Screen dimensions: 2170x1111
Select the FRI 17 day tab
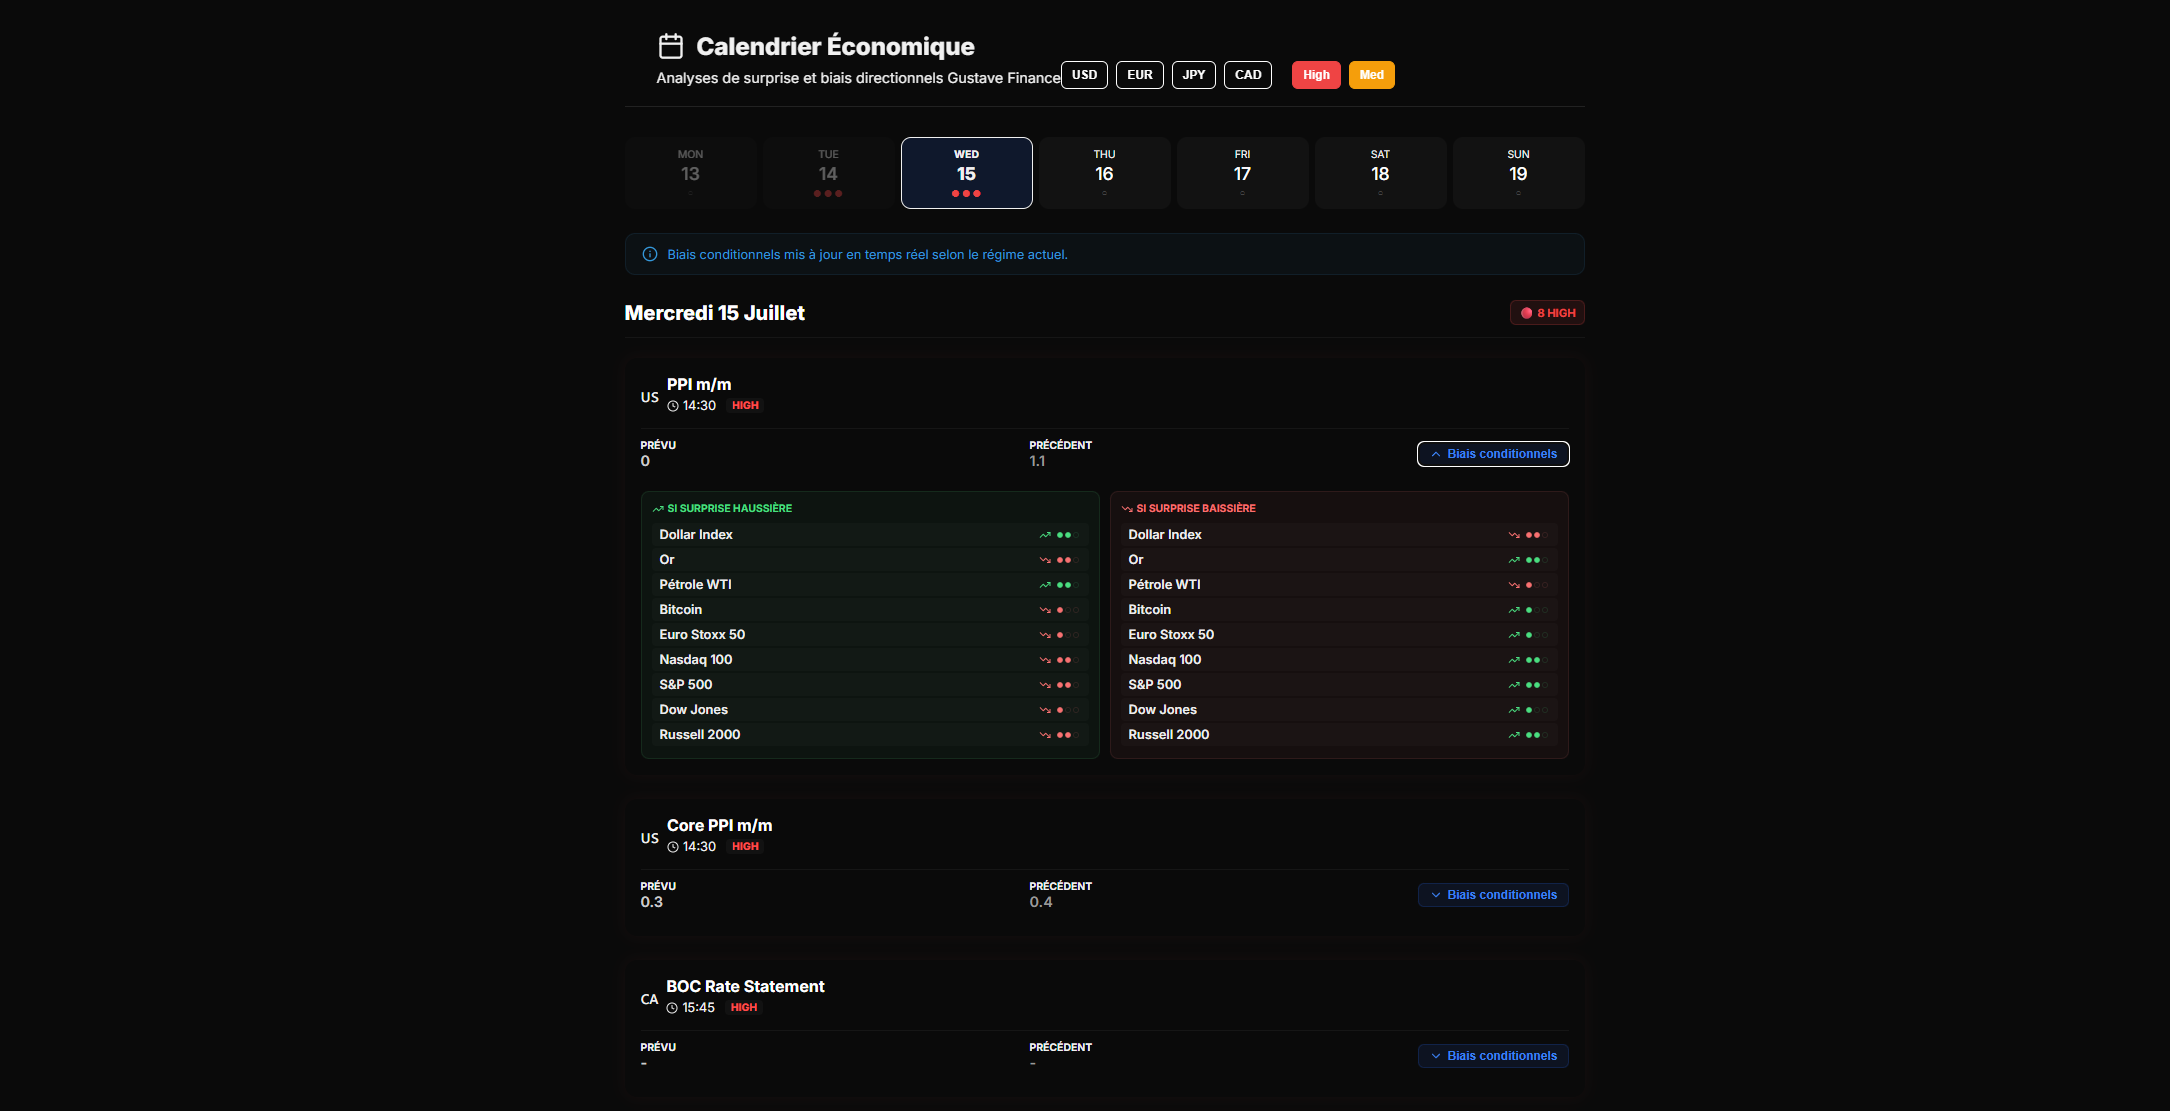coord(1242,173)
